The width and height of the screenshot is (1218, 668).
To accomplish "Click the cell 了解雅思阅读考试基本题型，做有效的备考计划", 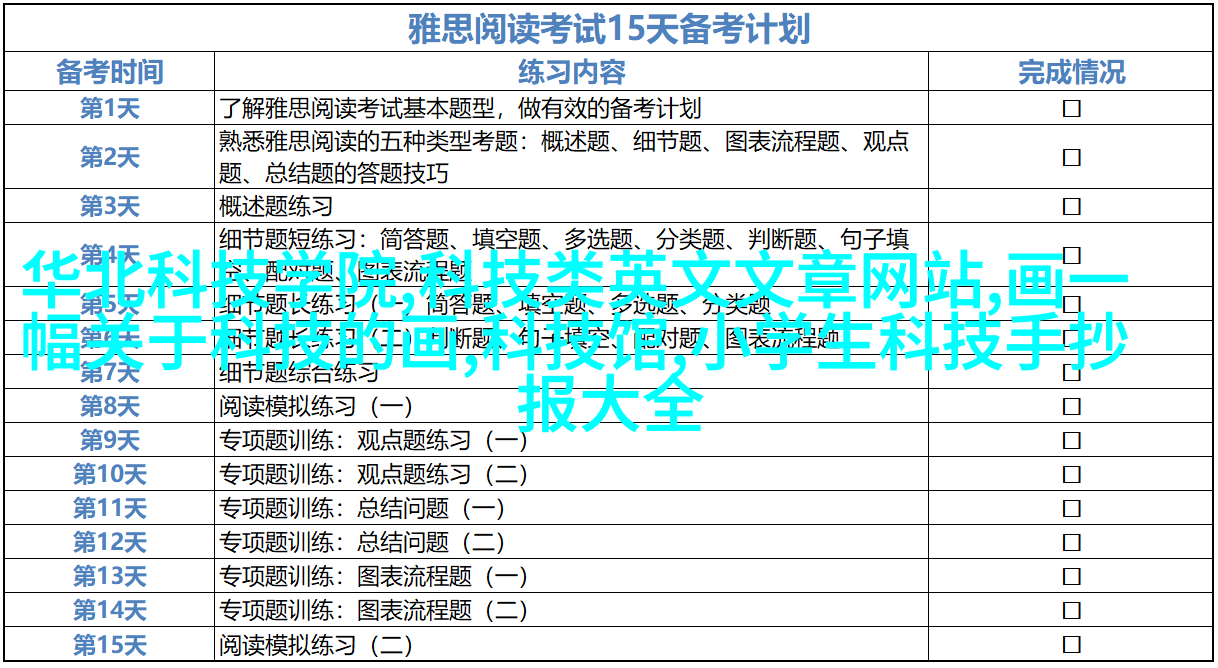I will [x=571, y=108].
